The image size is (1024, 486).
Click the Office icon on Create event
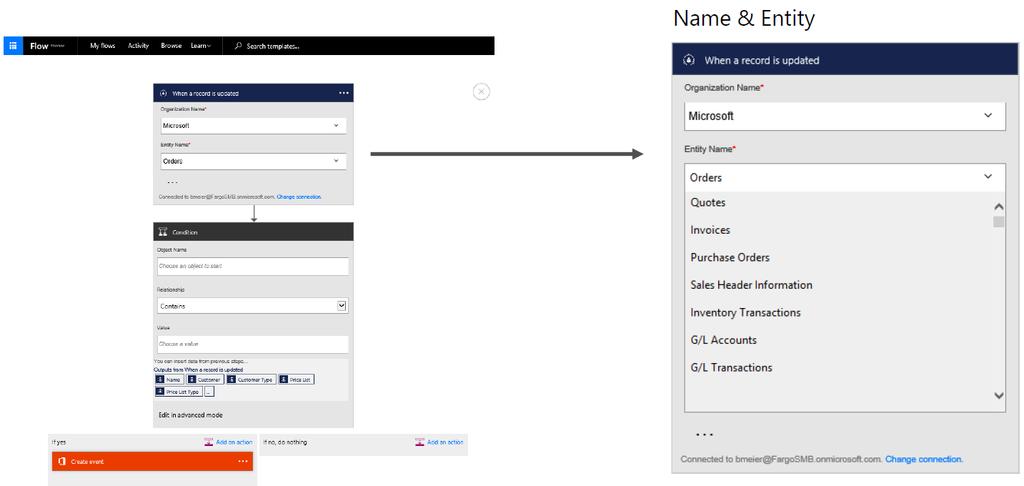tap(62, 461)
